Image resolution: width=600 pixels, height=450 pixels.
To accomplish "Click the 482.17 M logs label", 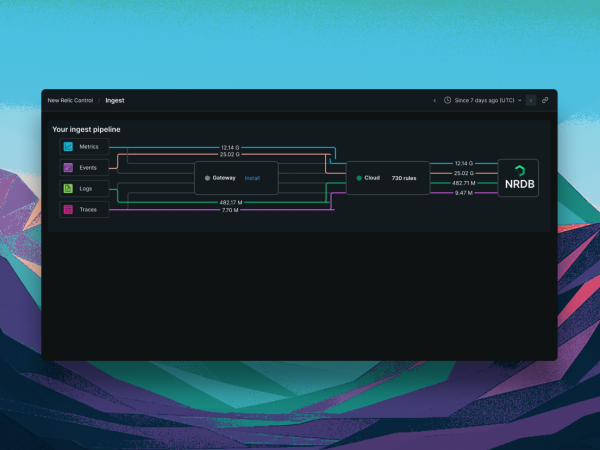I will pos(231,202).
